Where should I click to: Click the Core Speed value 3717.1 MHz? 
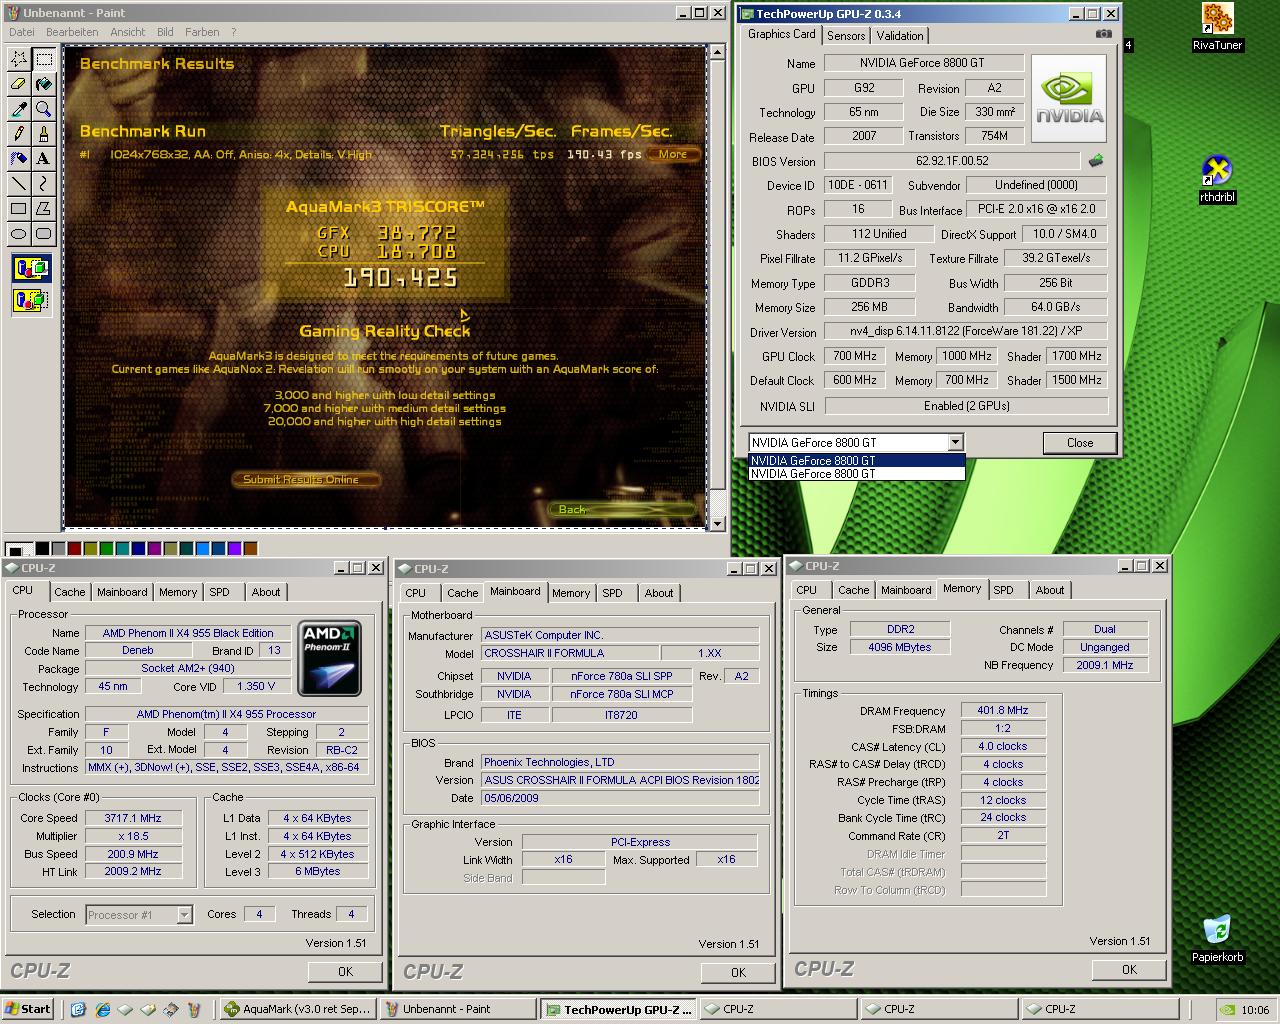(x=132, y=818)
